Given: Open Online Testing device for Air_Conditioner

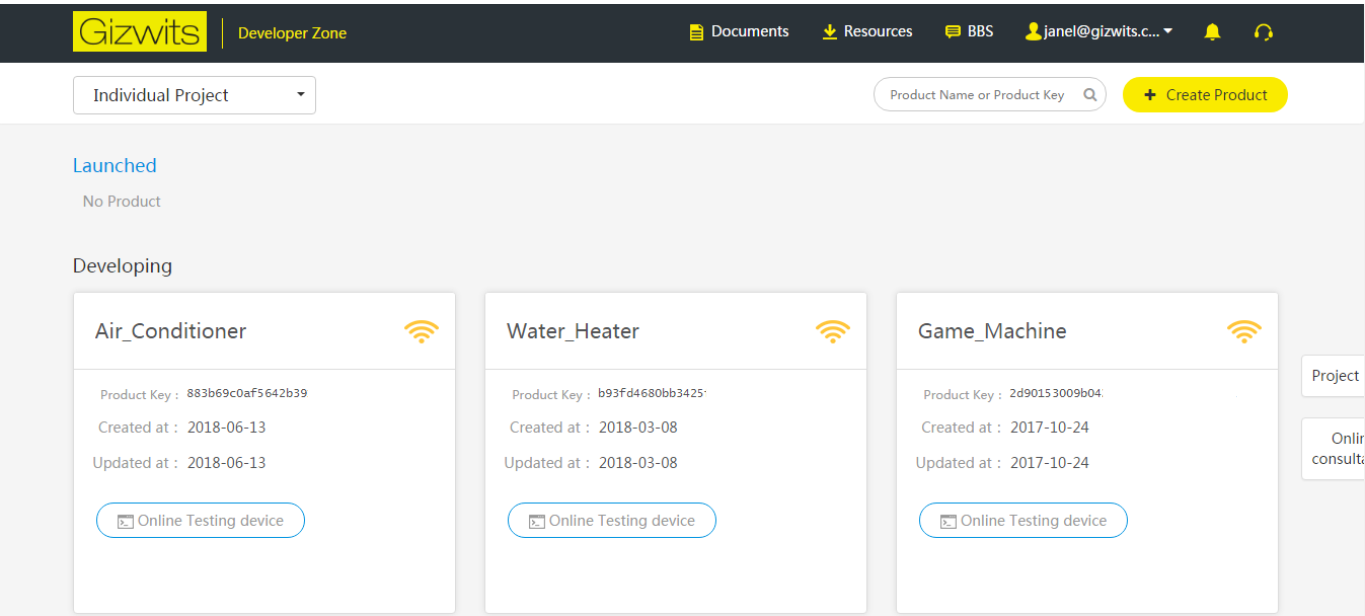Looking at the screenshot, I should click(x=200, y=520).
